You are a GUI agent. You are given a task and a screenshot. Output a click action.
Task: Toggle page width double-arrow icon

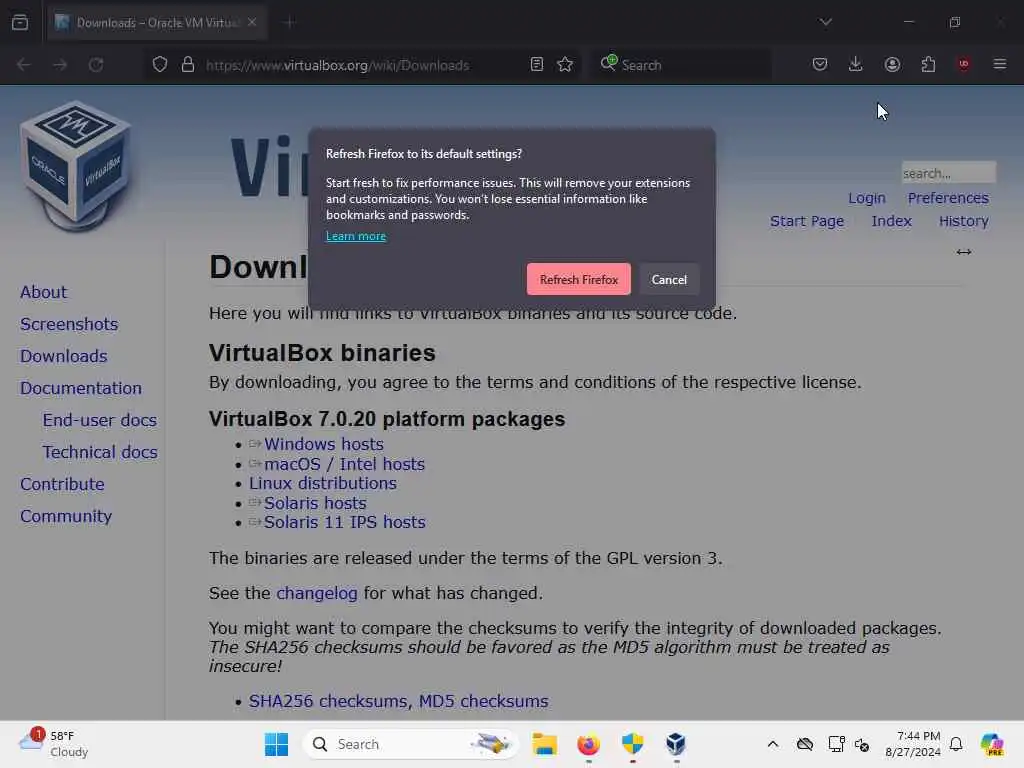[963, 252]
